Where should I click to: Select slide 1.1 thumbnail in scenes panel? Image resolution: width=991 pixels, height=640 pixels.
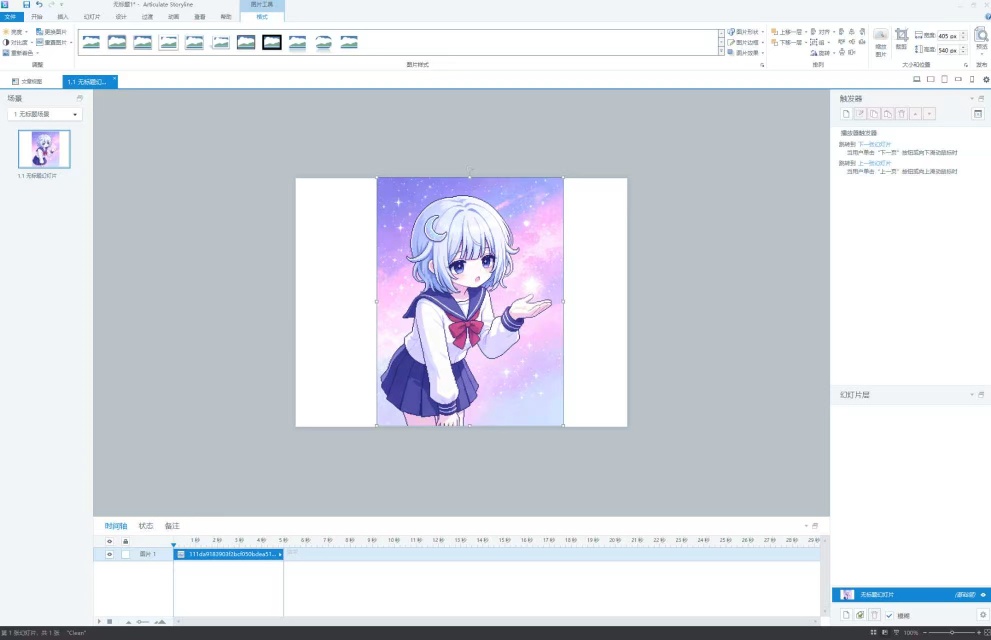click(x=44, y=149)
